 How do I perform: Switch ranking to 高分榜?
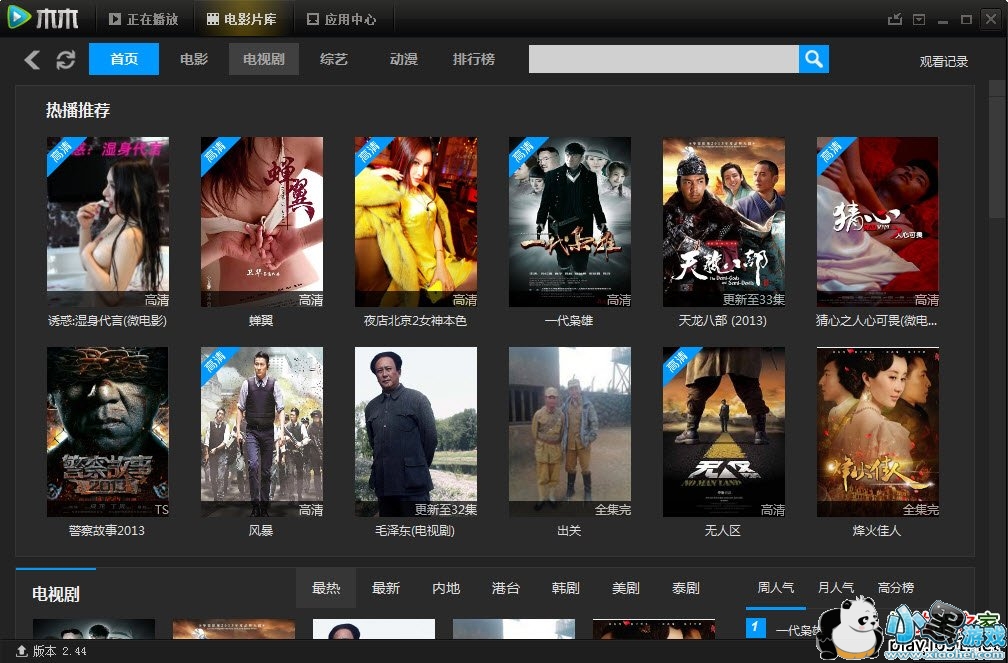(896, 588)
